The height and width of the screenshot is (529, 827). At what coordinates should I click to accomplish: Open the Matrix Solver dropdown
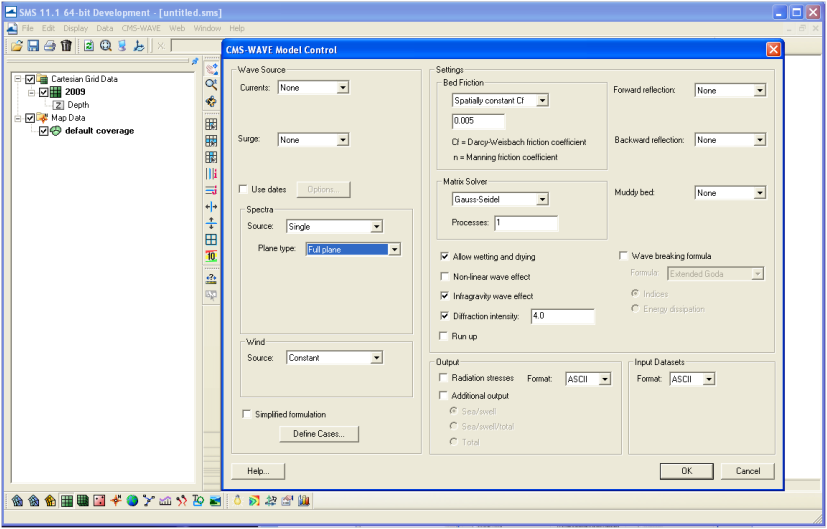(x=501, y=199)
